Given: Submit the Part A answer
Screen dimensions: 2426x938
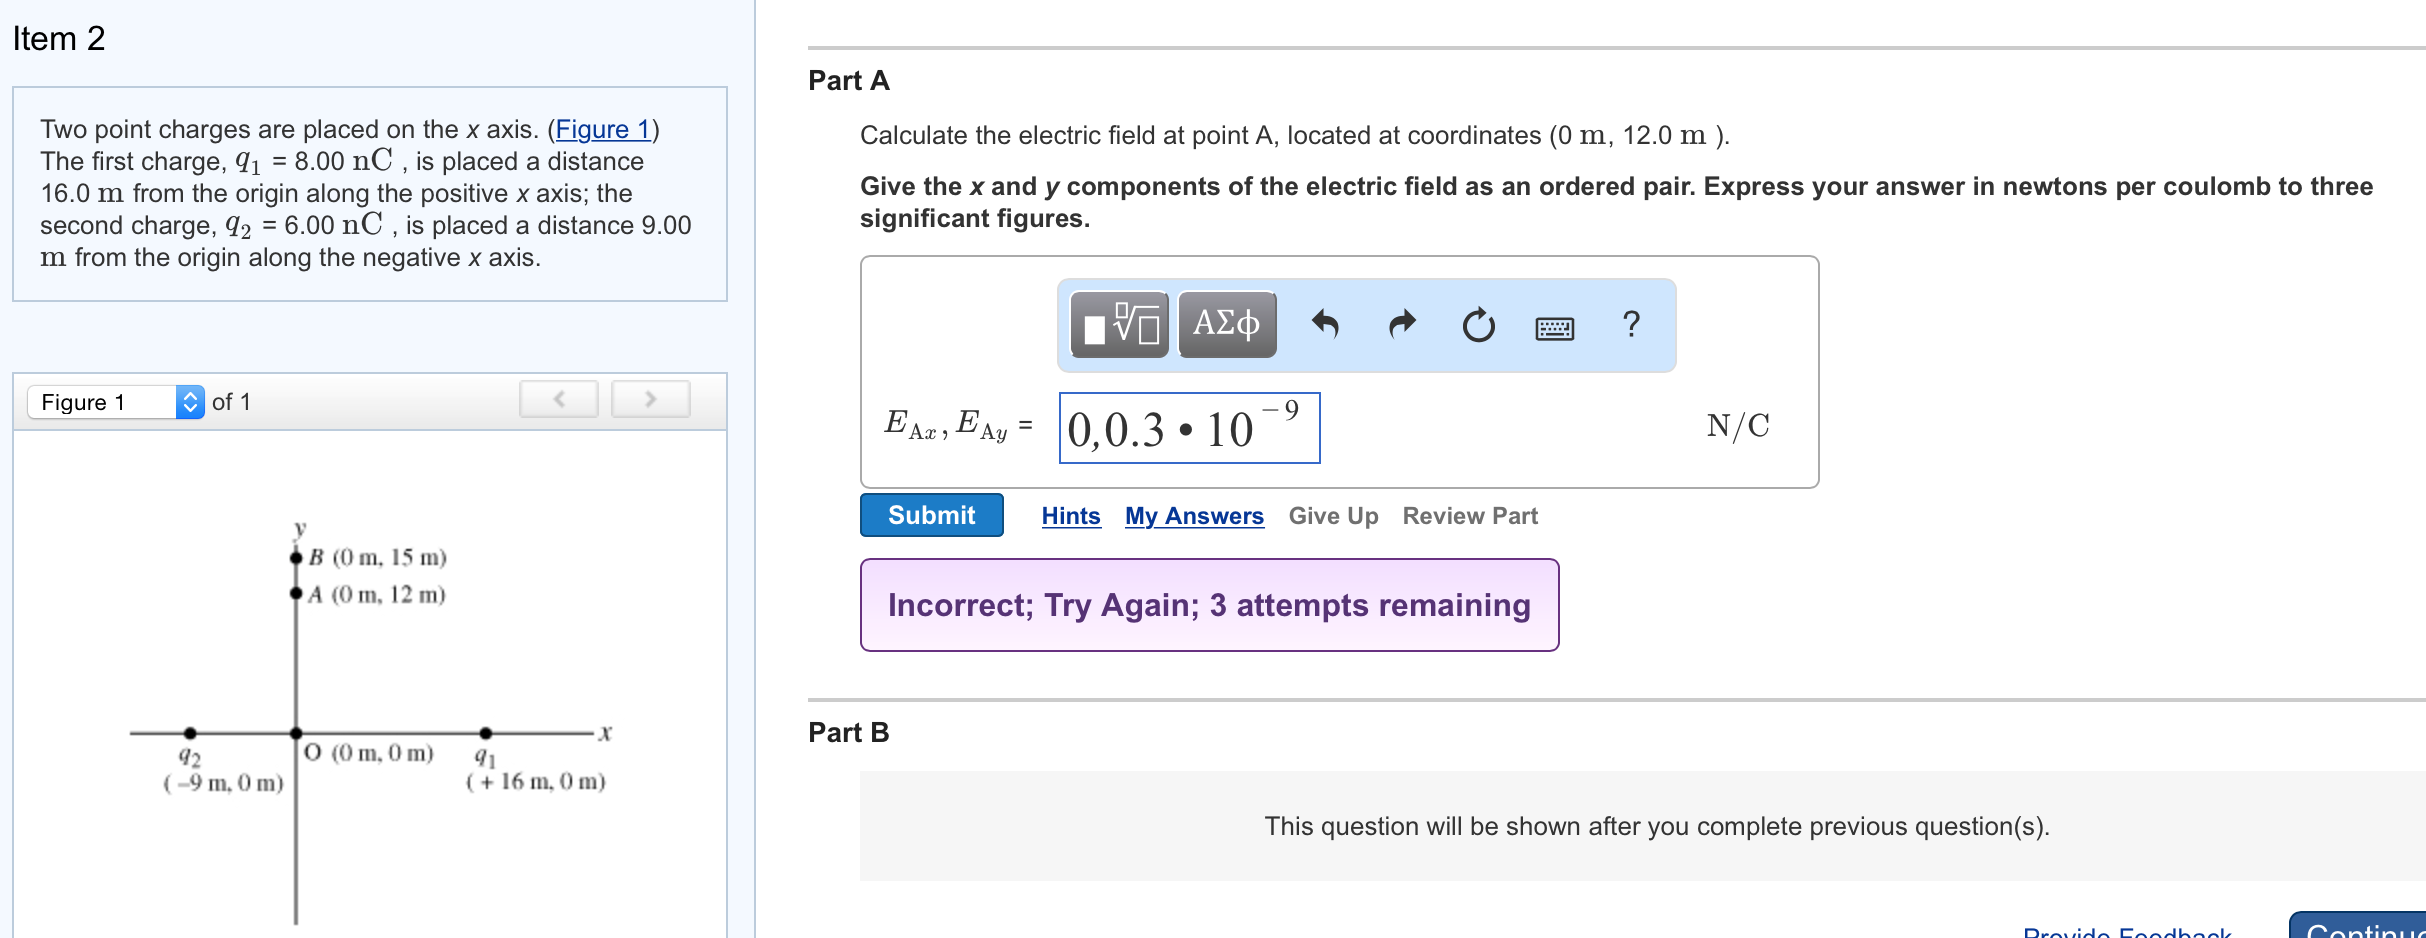Looking at the screenshot, I should pyautogui.click(x=931, y=515).
